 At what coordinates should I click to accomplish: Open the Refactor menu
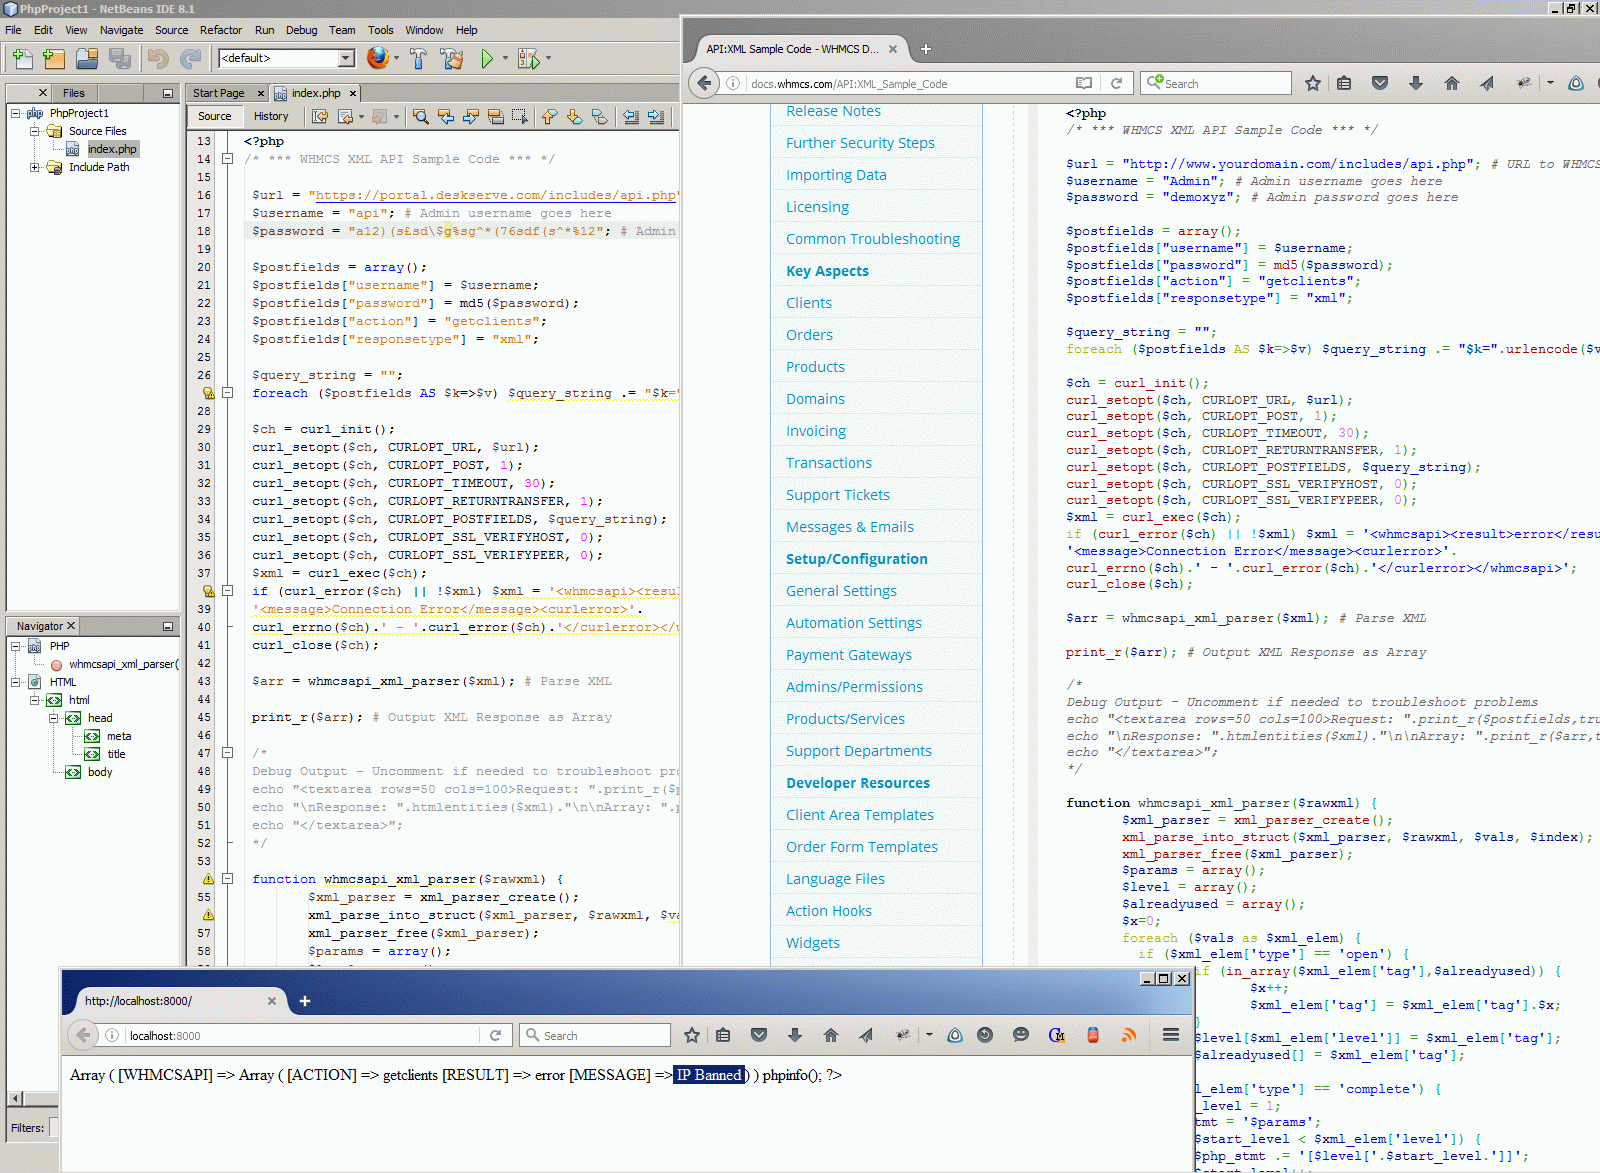(x=220, y=30)
